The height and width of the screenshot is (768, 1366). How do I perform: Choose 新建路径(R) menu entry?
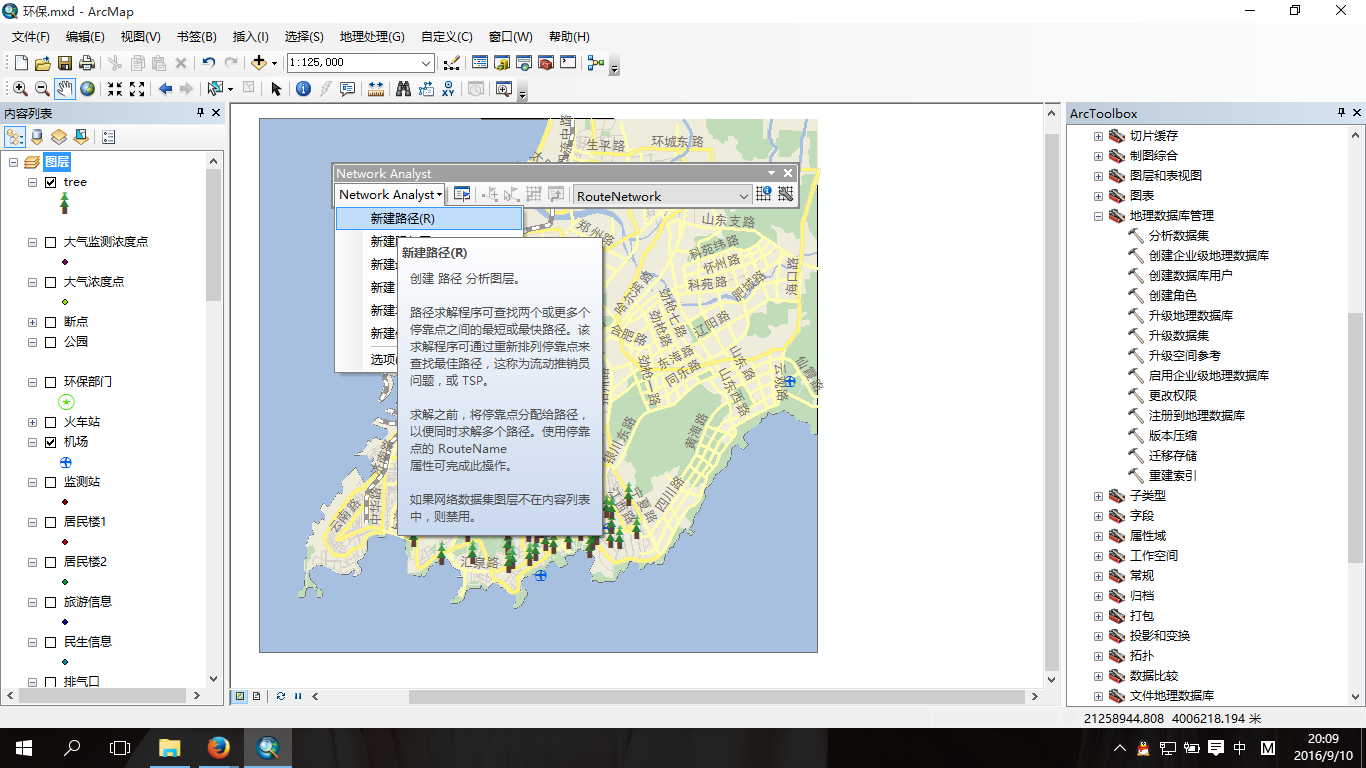click(429, 218)
